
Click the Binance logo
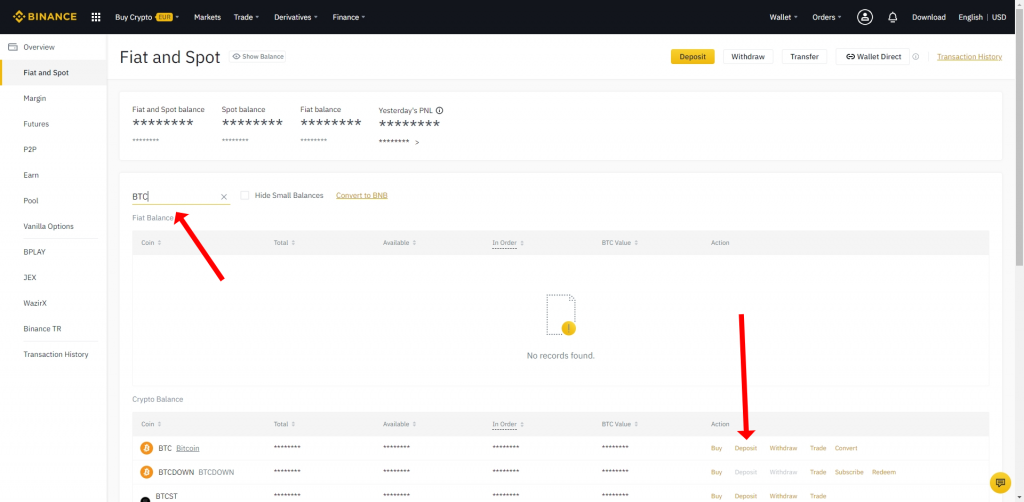click(x=44, y=17)
